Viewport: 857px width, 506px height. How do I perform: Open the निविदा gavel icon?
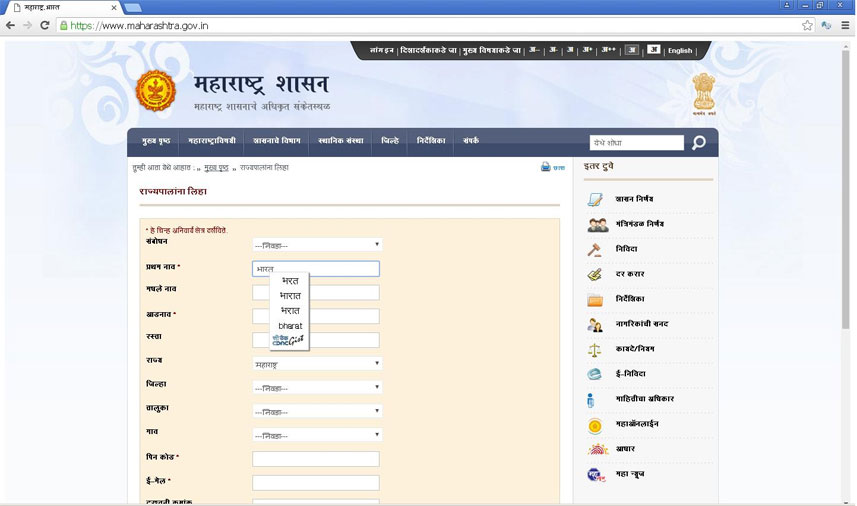[x=595, y=249]
